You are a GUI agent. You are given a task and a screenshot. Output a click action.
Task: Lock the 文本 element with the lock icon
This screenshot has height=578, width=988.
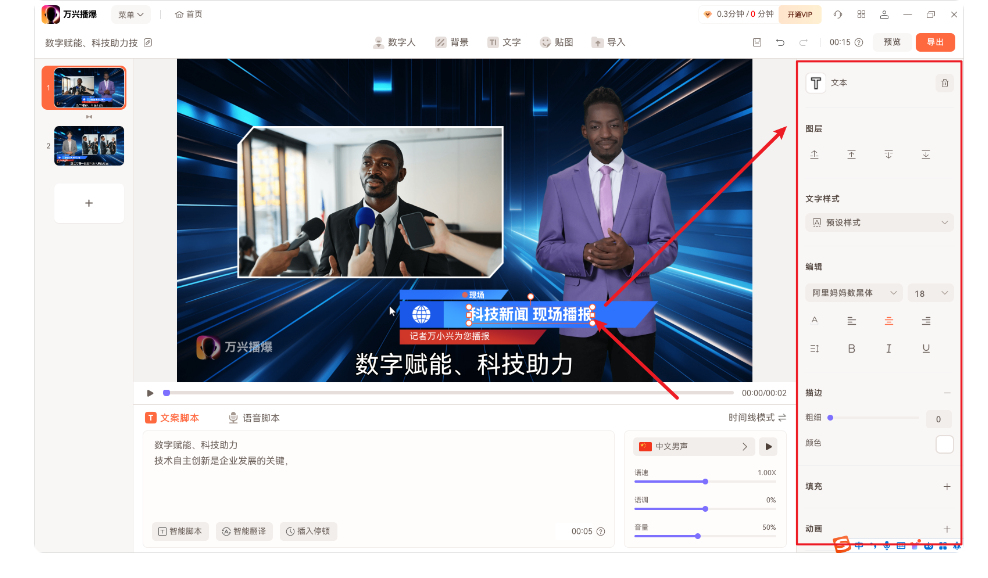click(944, 83)
